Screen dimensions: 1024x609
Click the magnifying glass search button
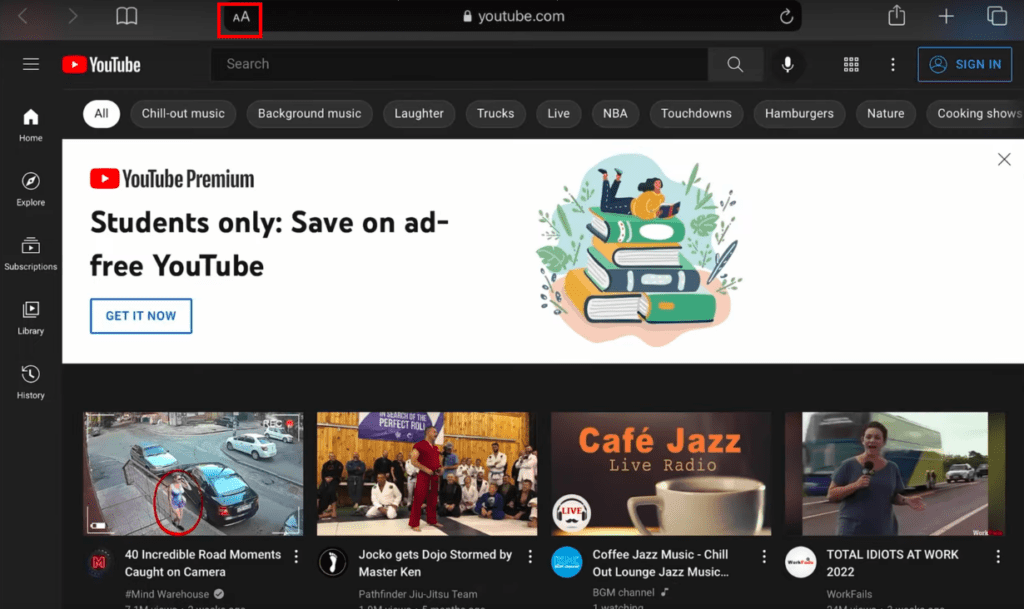coord(735,64)
